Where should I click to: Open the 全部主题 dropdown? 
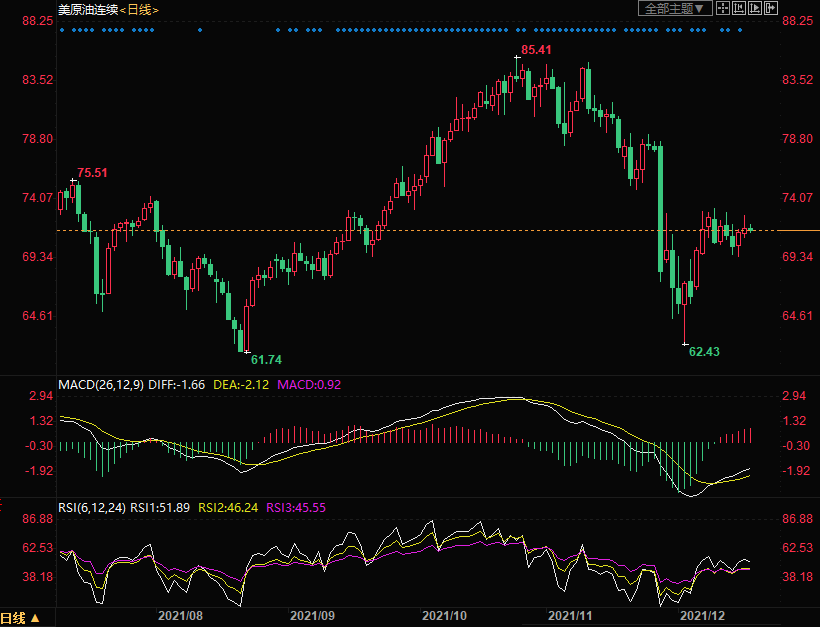pos(675,8)
